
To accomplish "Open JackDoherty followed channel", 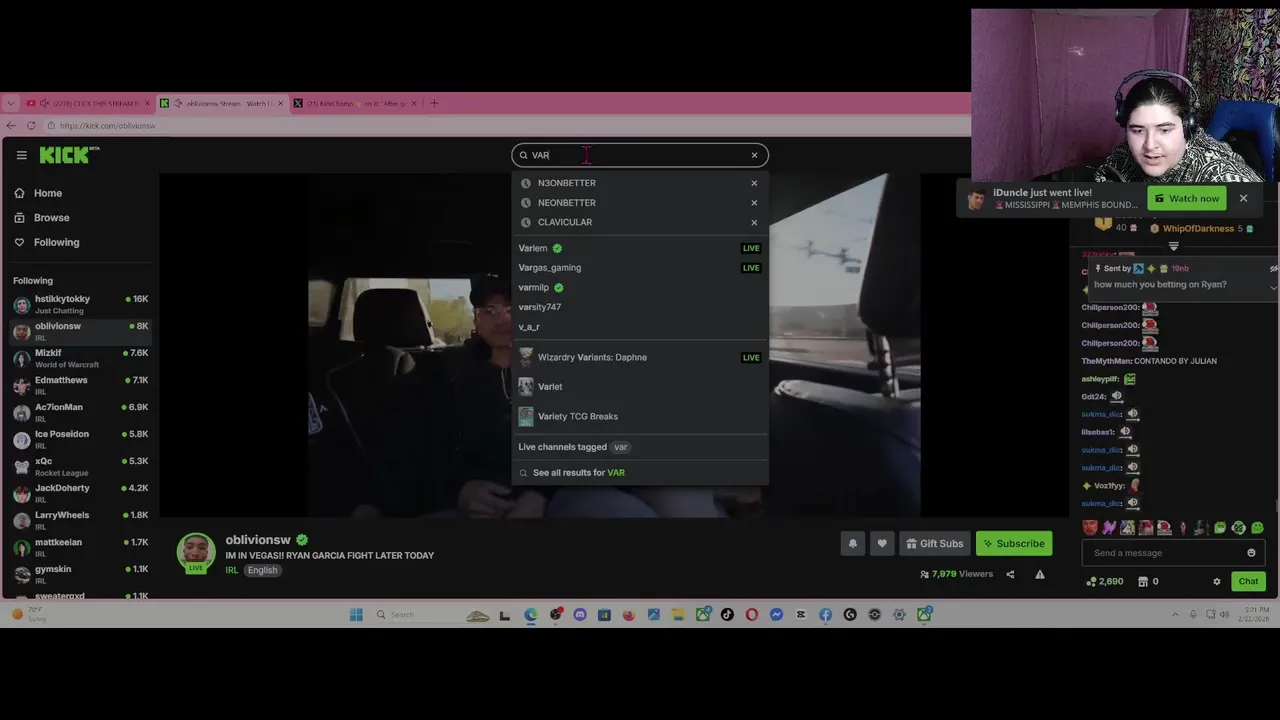I will pos(80,493).
